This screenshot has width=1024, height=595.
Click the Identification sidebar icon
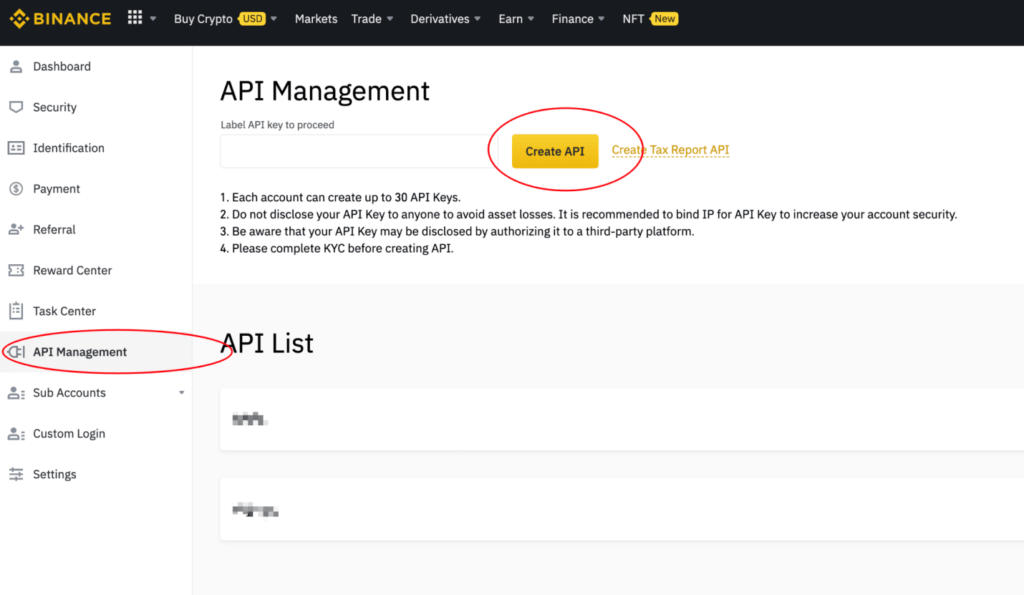pyautogui.click(x=15, y=147)
